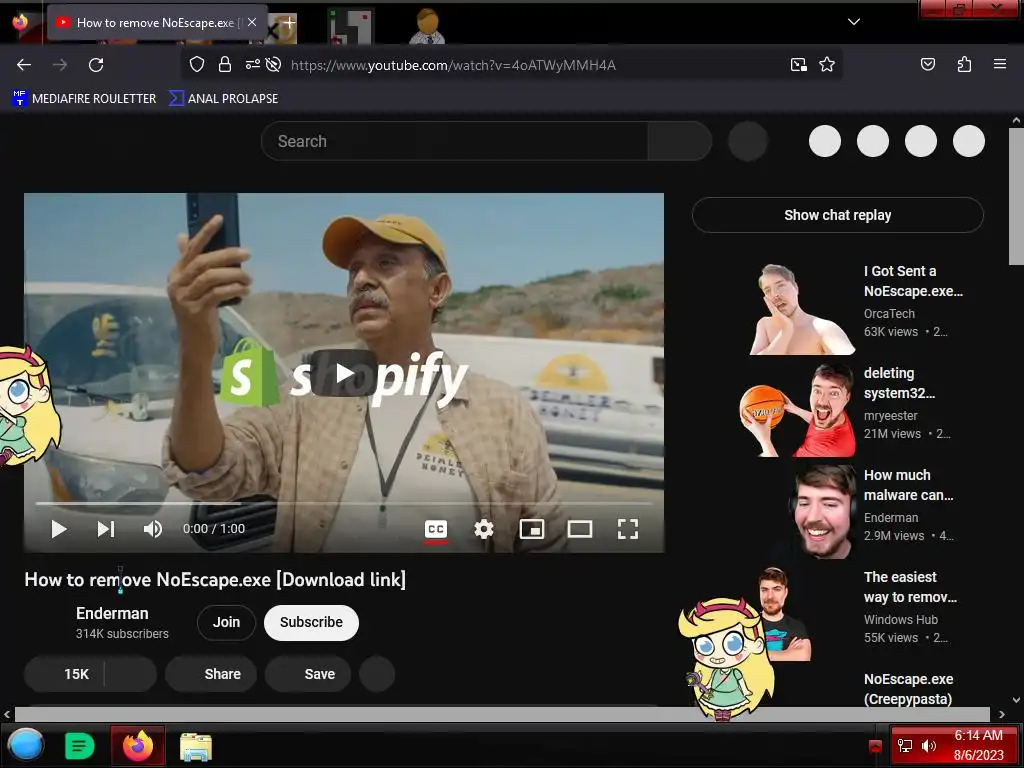Image resolution: width=1024 pixels, height=768 pixels.
Task: Open a new browser tab
Action: tap(288, 23)
